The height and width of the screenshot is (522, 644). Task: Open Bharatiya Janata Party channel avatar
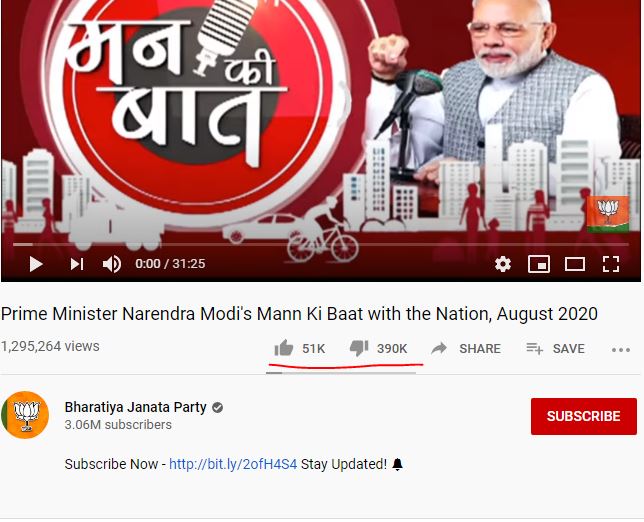(x=25, y=415)
